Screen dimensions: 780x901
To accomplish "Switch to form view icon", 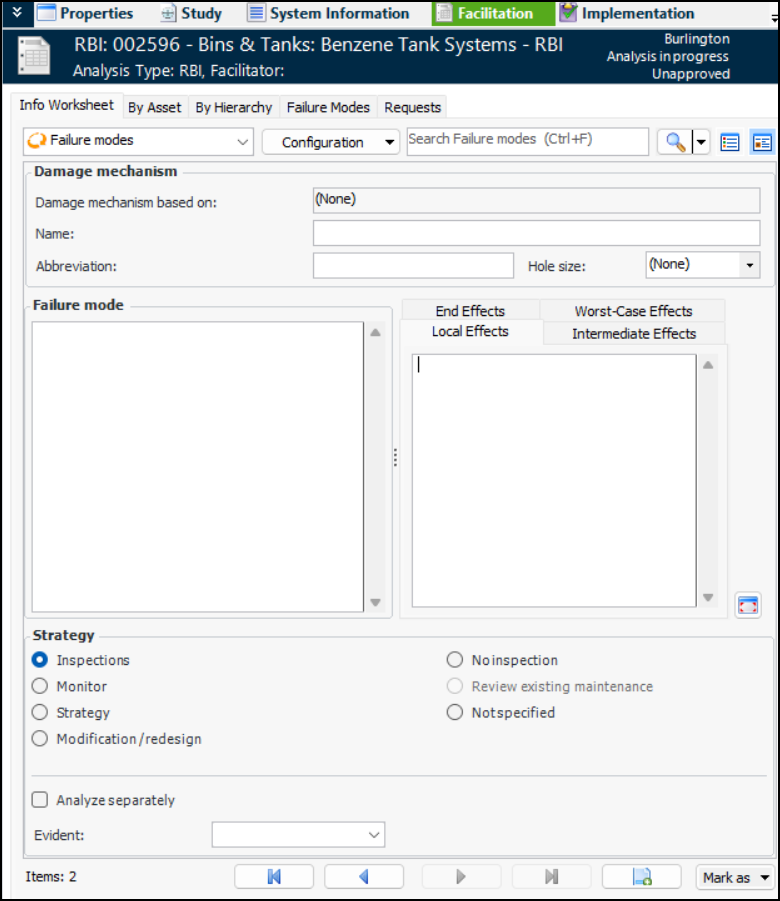I will [762, 142].
